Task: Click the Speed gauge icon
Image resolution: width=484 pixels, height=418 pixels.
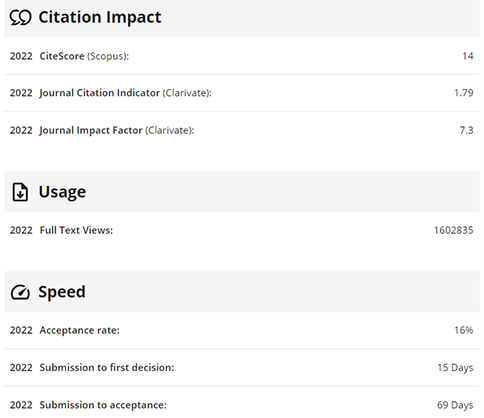Action: coord(20,292)
